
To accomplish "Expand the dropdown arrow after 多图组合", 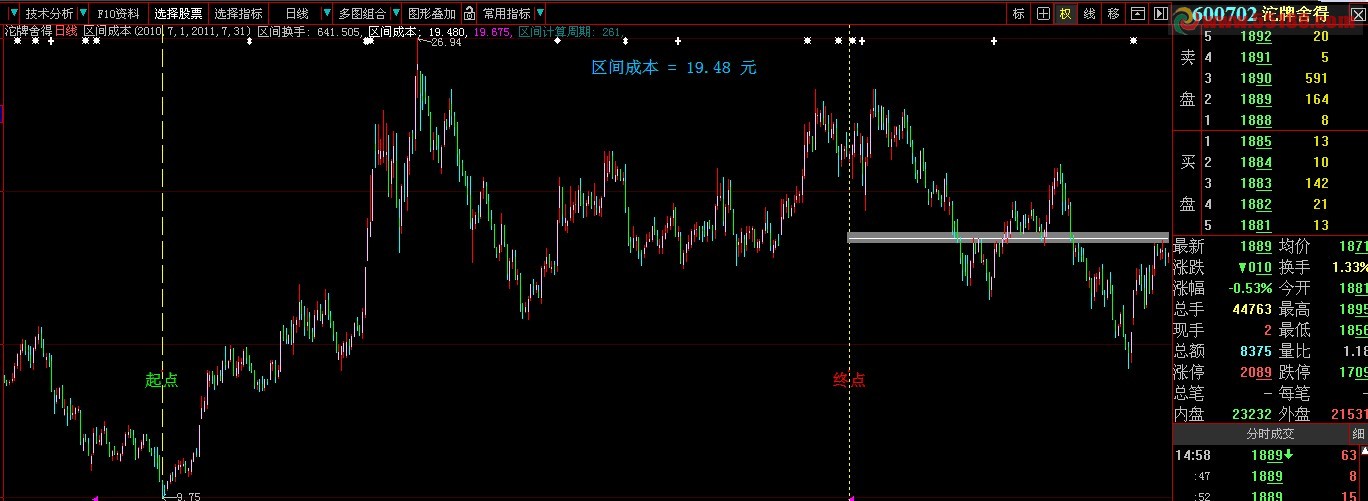I will point(396,14).
